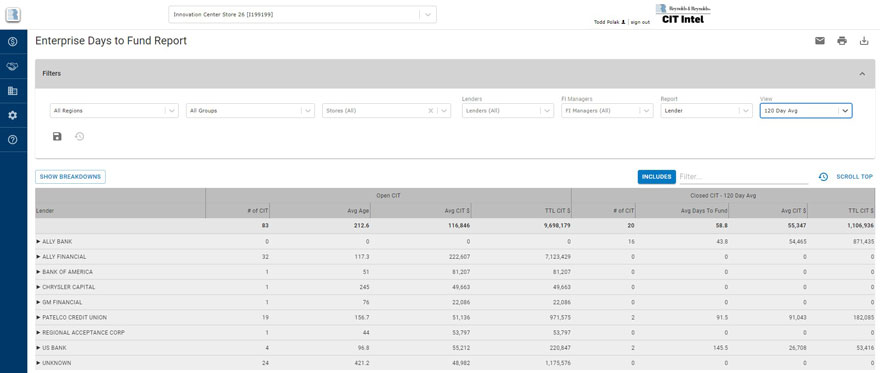Expand the ALLY FINANCIAL row
This screenshot has width=880, height=373.
point(39,257)
